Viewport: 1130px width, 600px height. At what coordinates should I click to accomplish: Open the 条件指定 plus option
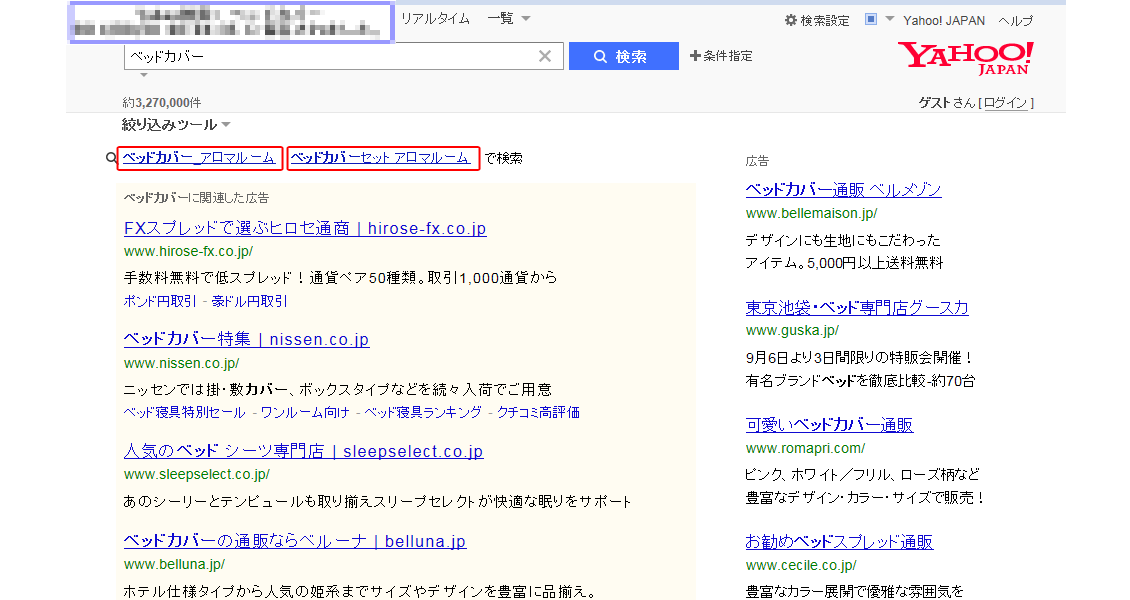pyautogui.click(x=721, y=55)
